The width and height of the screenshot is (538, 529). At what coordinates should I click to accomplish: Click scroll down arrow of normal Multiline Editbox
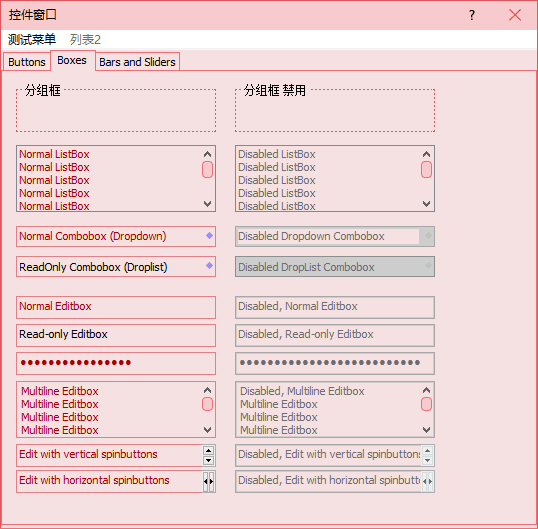[x=207, y=430]
